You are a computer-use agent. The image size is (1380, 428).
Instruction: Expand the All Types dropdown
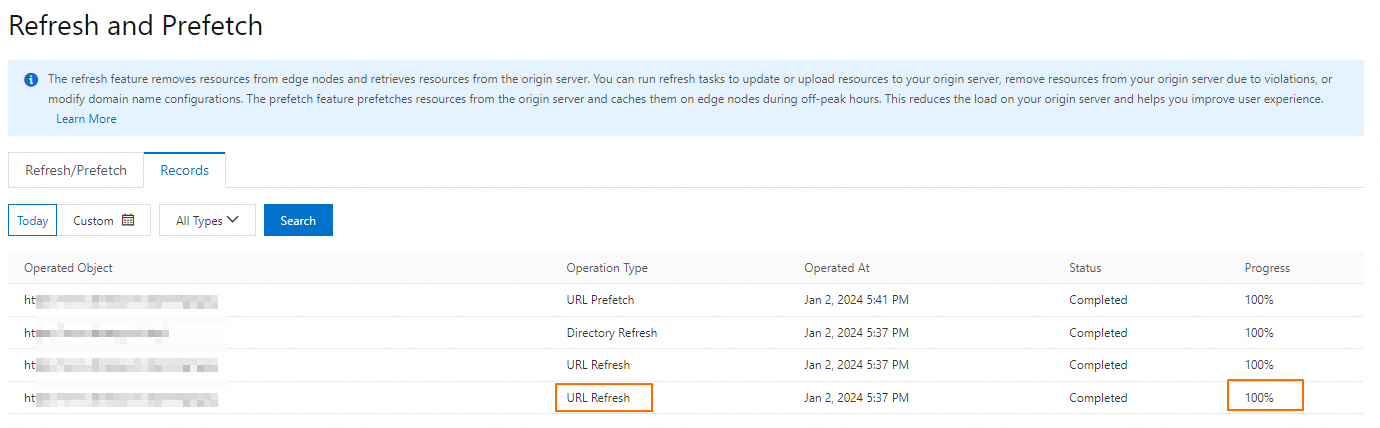tap(207, 220)
